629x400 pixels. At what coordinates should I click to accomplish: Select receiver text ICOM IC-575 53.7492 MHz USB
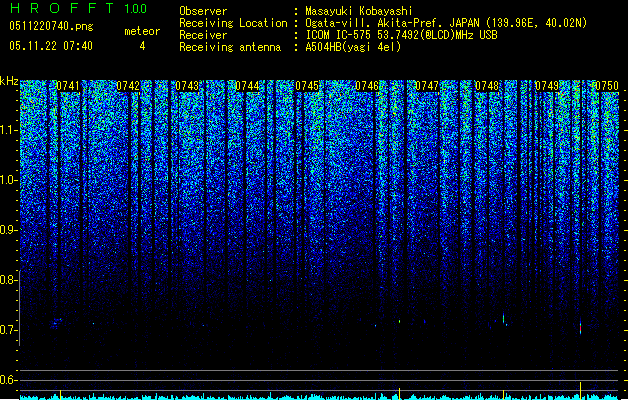click(x=401, y=35)
